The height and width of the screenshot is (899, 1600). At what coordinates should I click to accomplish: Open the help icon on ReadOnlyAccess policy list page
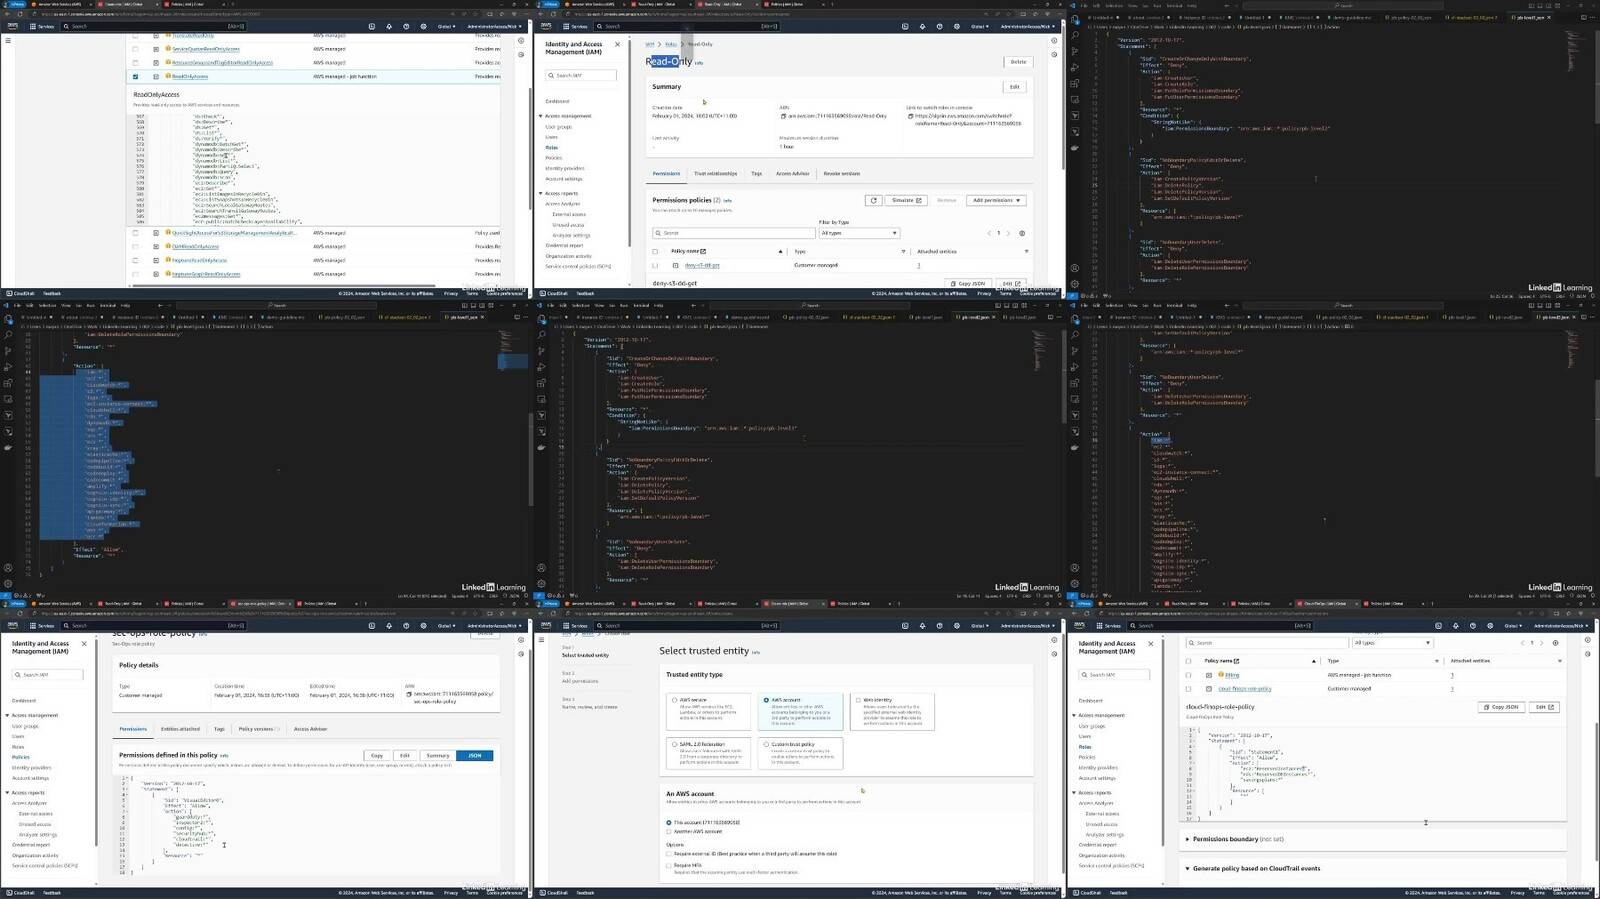[x=406, y=26]
